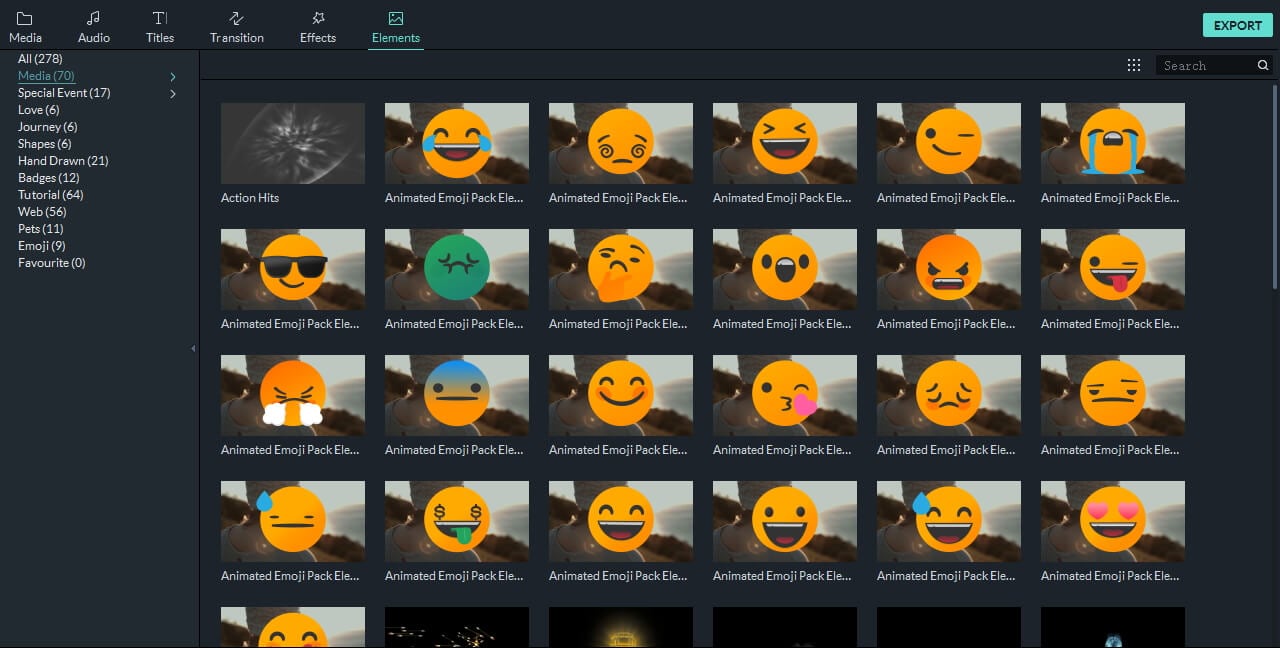Collapse the sidebar with the left arrow handle
Viewport: 1280px width, 648px height.
coord(193,349)
